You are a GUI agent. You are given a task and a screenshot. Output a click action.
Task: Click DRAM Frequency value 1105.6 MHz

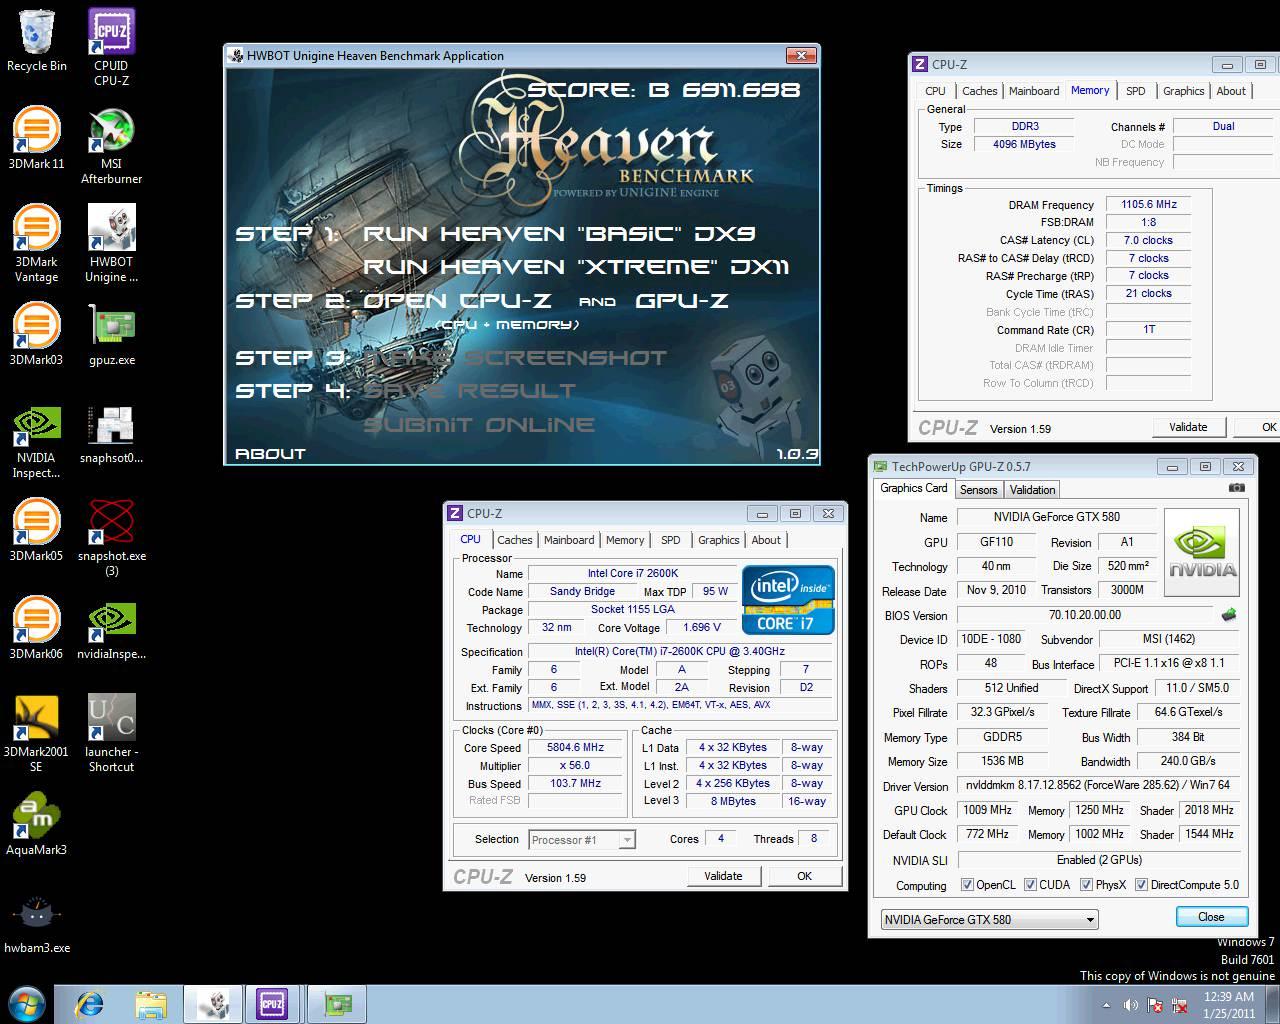[x=1148, y=204]
